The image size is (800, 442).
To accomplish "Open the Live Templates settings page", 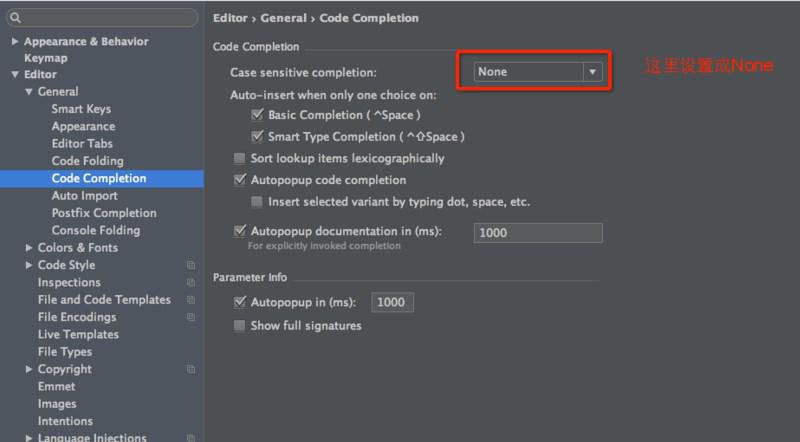I will point(78,334).
